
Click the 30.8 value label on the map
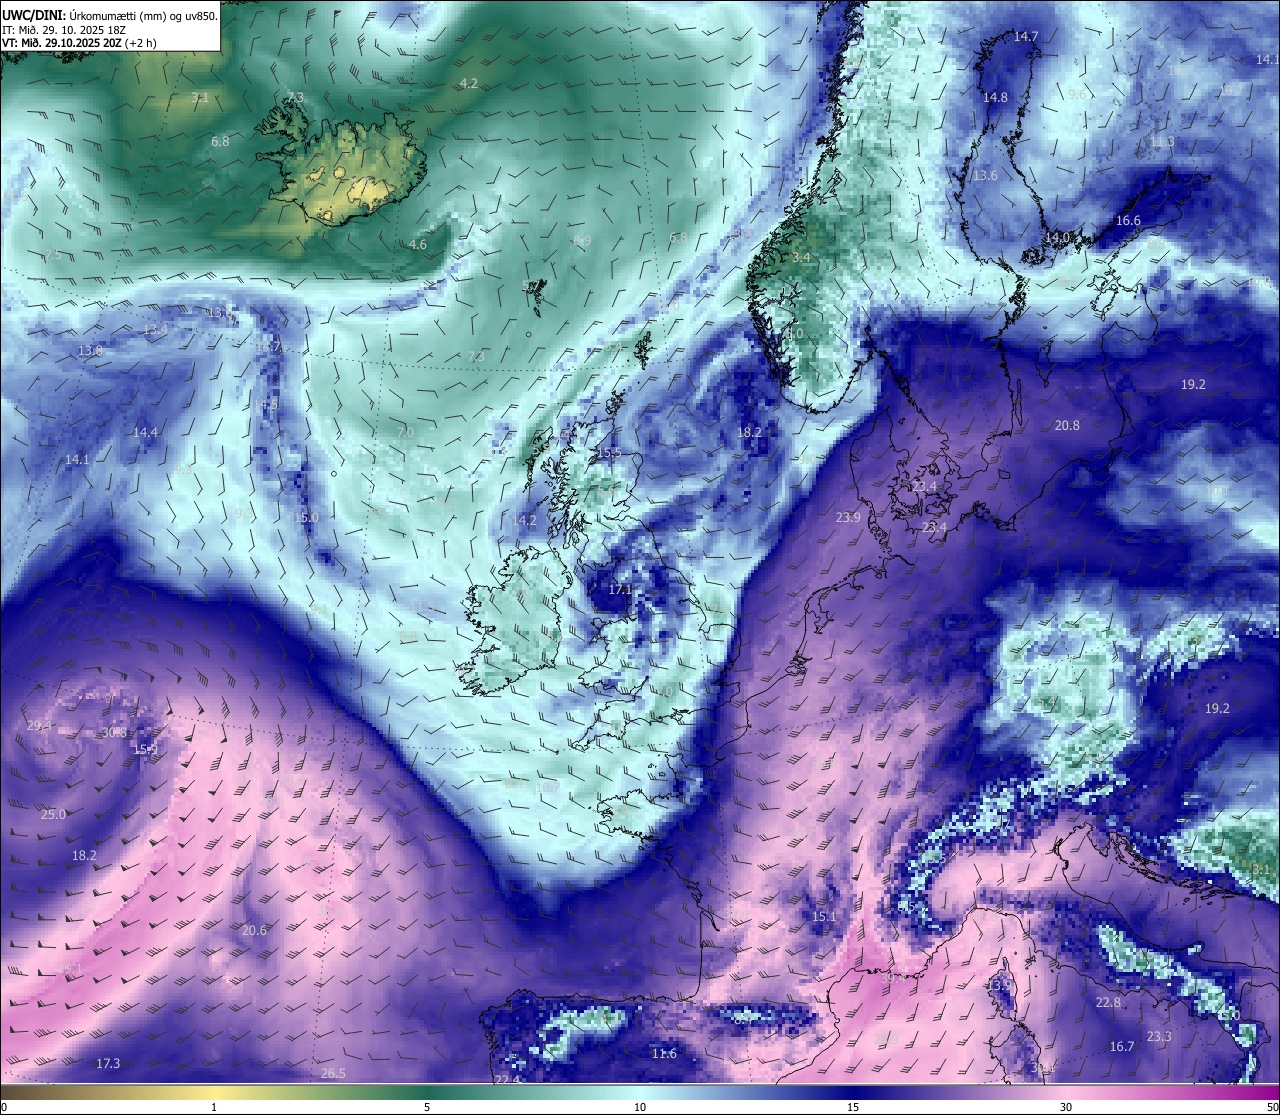coord(114,733)
